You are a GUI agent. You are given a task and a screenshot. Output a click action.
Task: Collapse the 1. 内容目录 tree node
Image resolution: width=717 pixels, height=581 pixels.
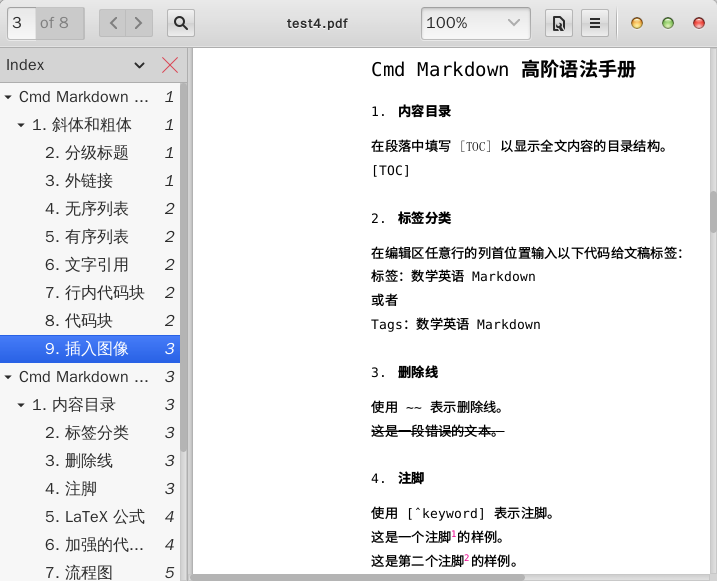pyautogui.click(x=21, y=405)
